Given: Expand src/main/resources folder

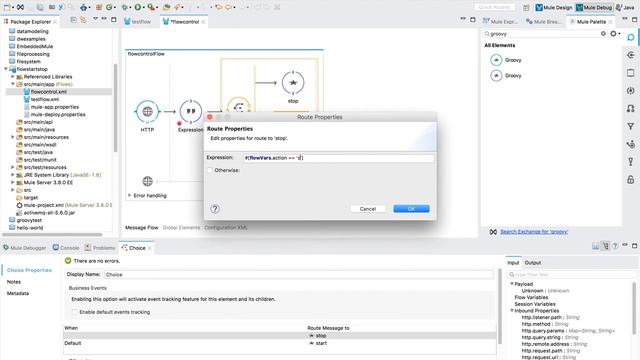Looking at the screenshot, I should click(x=13, y=137).
